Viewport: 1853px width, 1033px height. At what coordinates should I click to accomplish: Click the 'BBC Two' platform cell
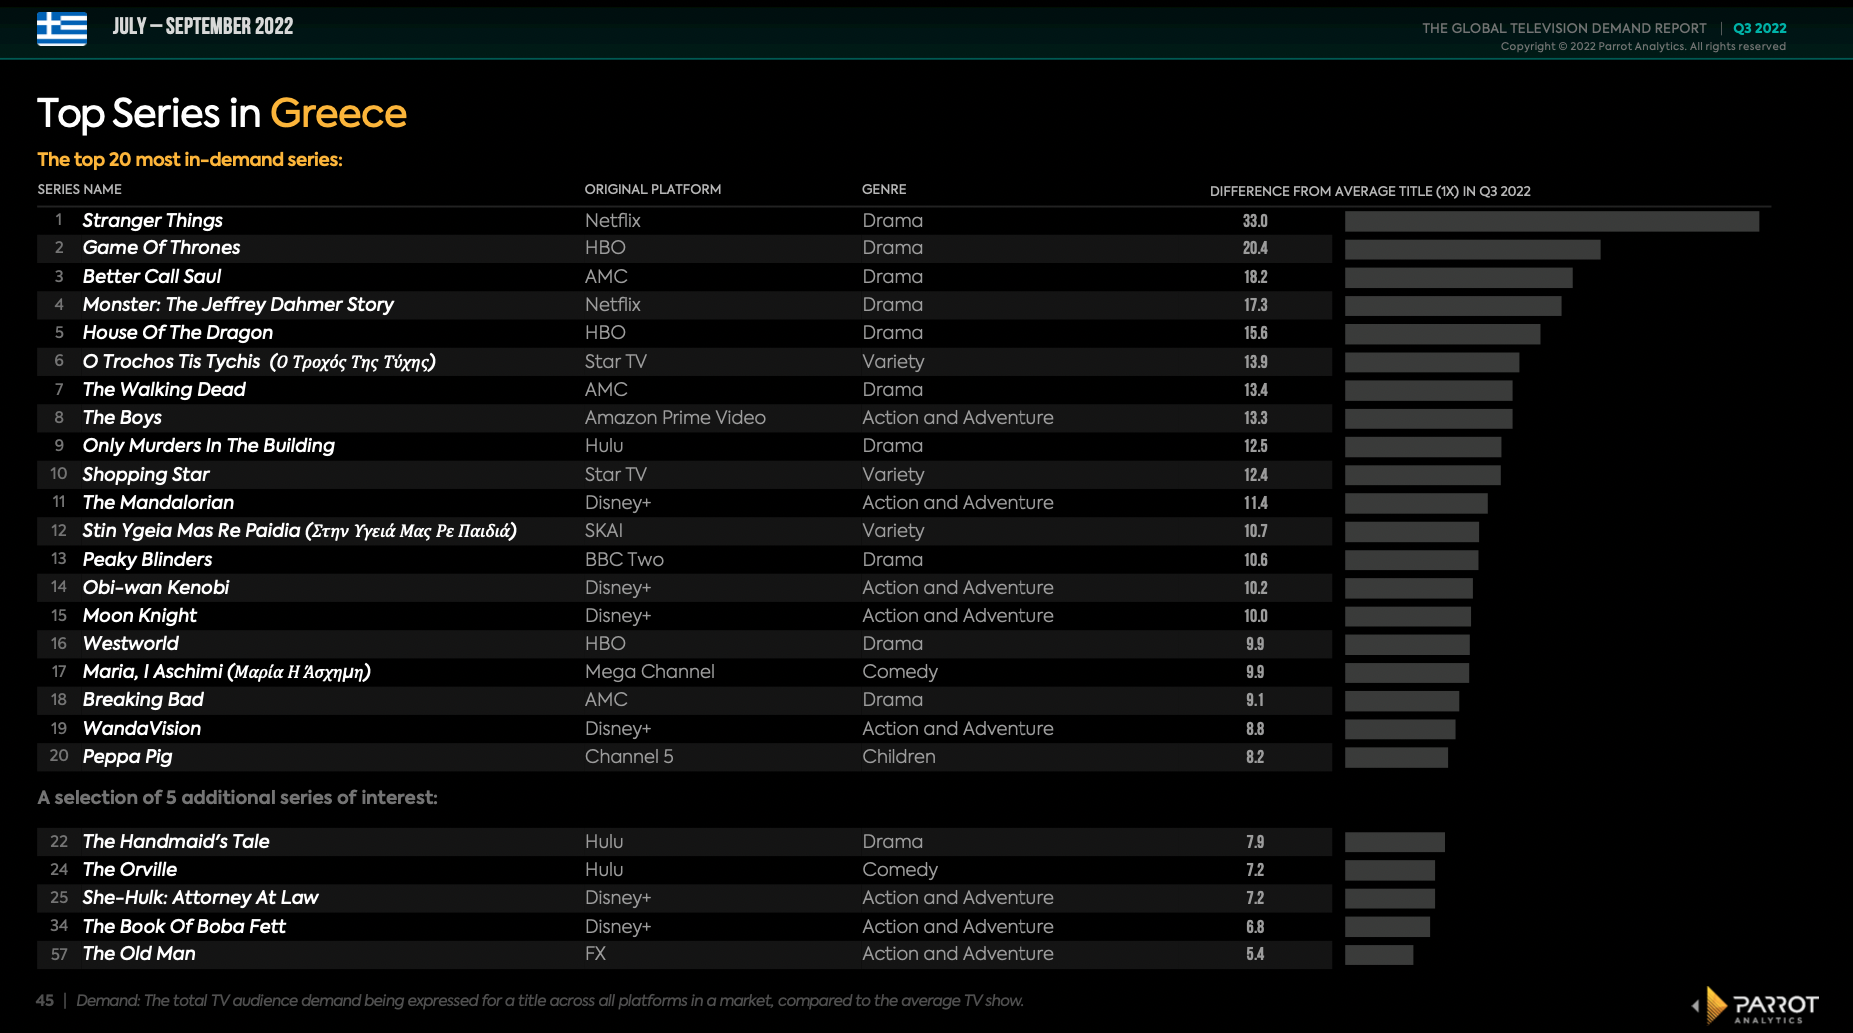click(x=624, y=559)
